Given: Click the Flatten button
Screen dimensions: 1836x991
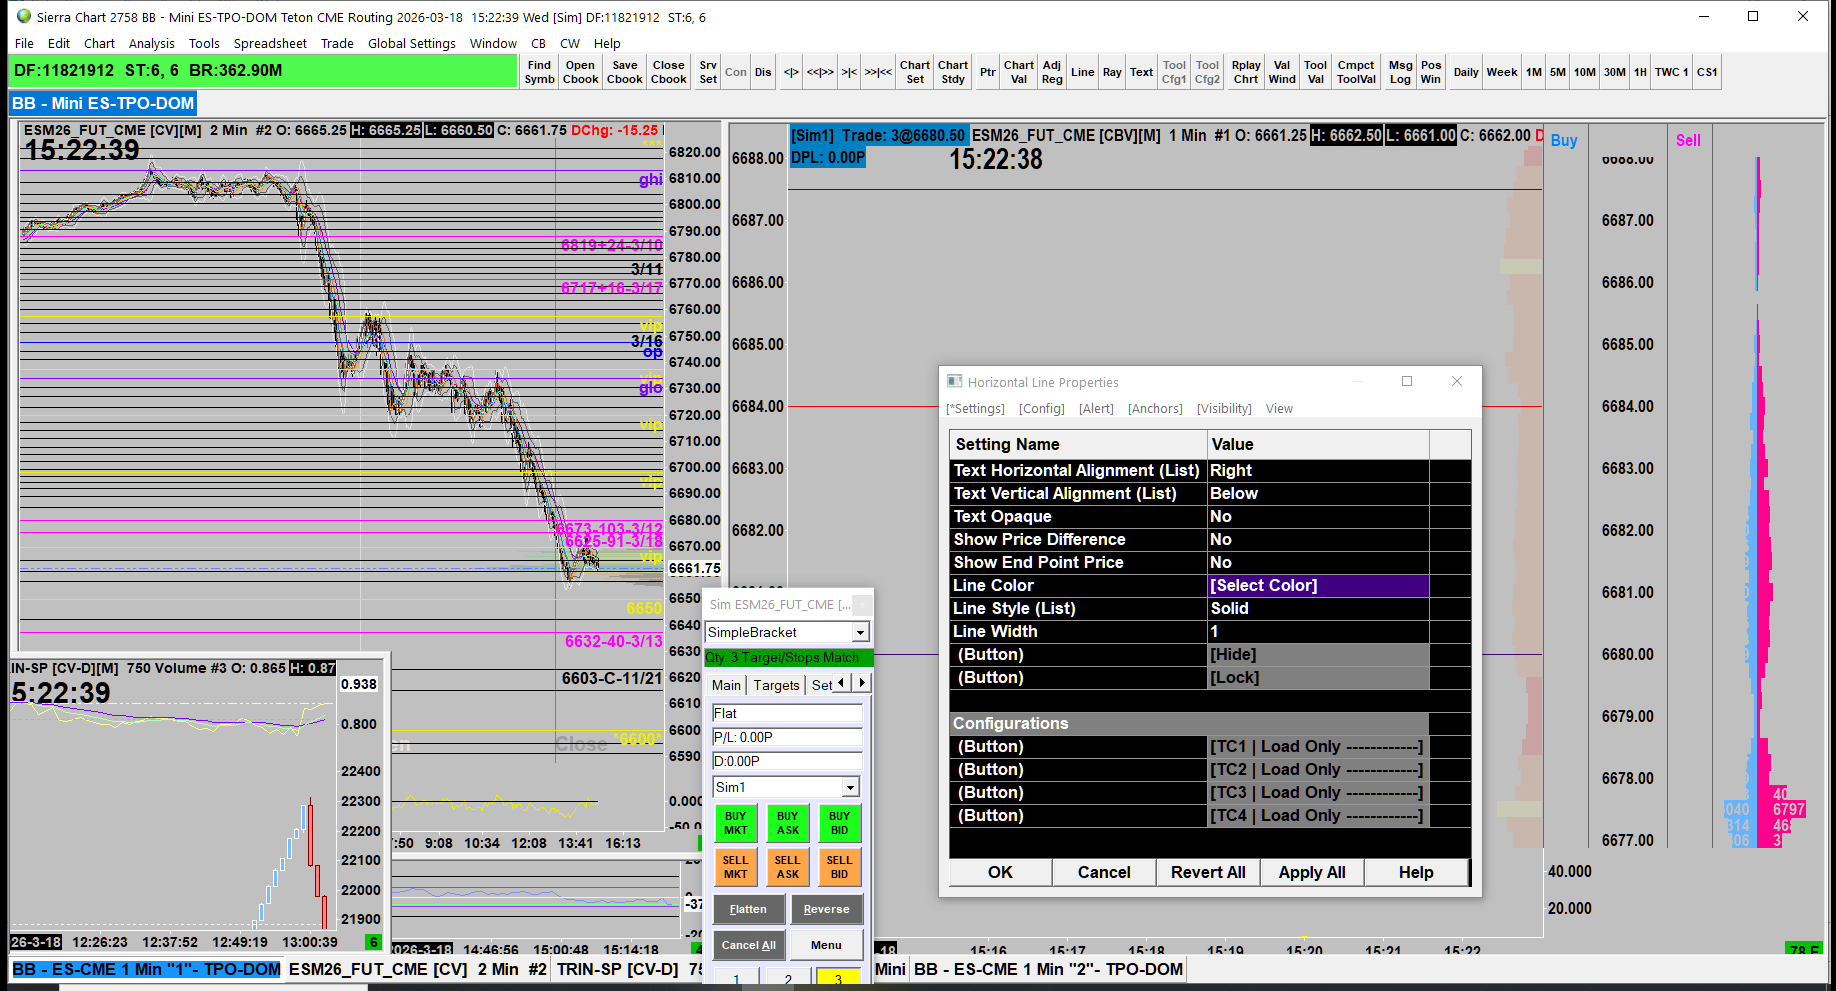Looking at the screenshot, I should 748,909.
